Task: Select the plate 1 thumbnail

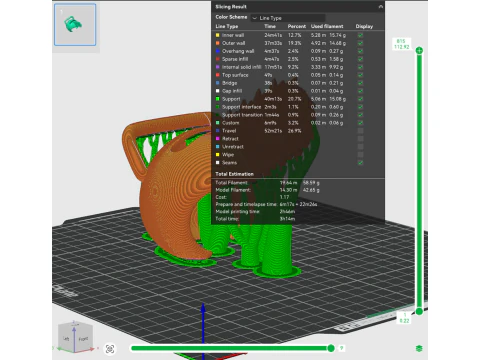Action: pyautogui.click(x=75, y=25)
